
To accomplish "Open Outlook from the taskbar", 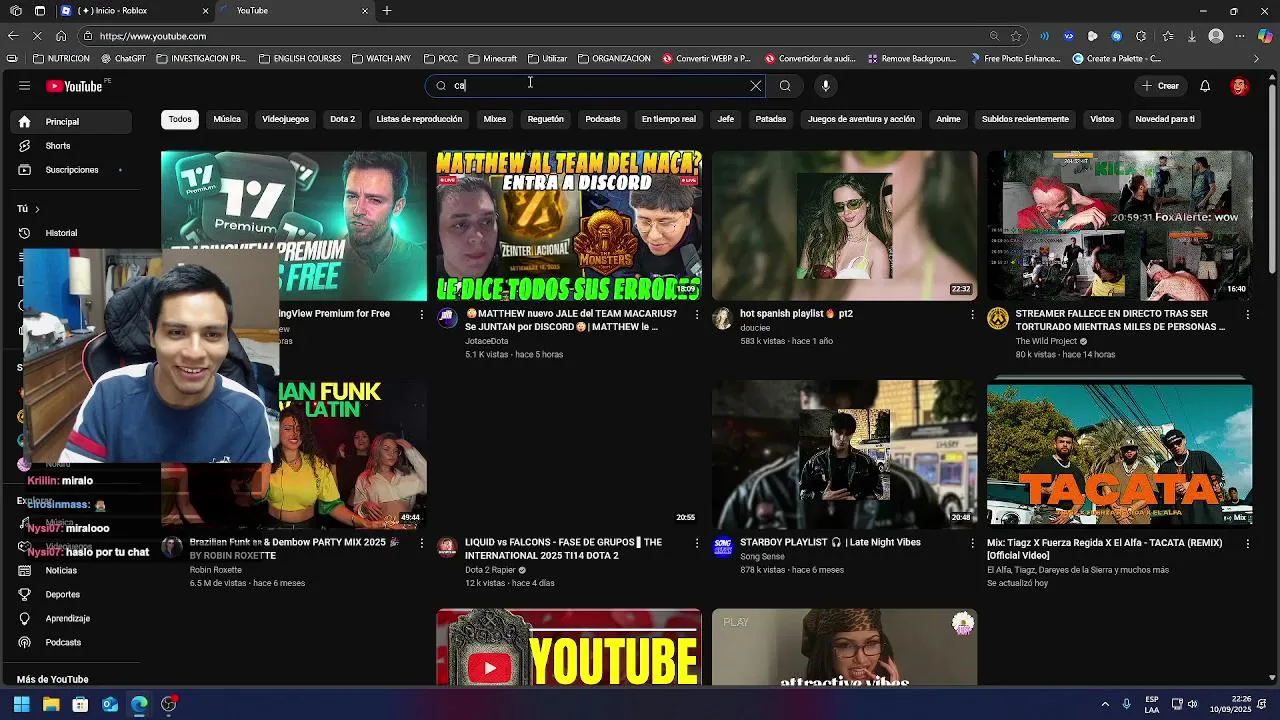I will (110, 704).
